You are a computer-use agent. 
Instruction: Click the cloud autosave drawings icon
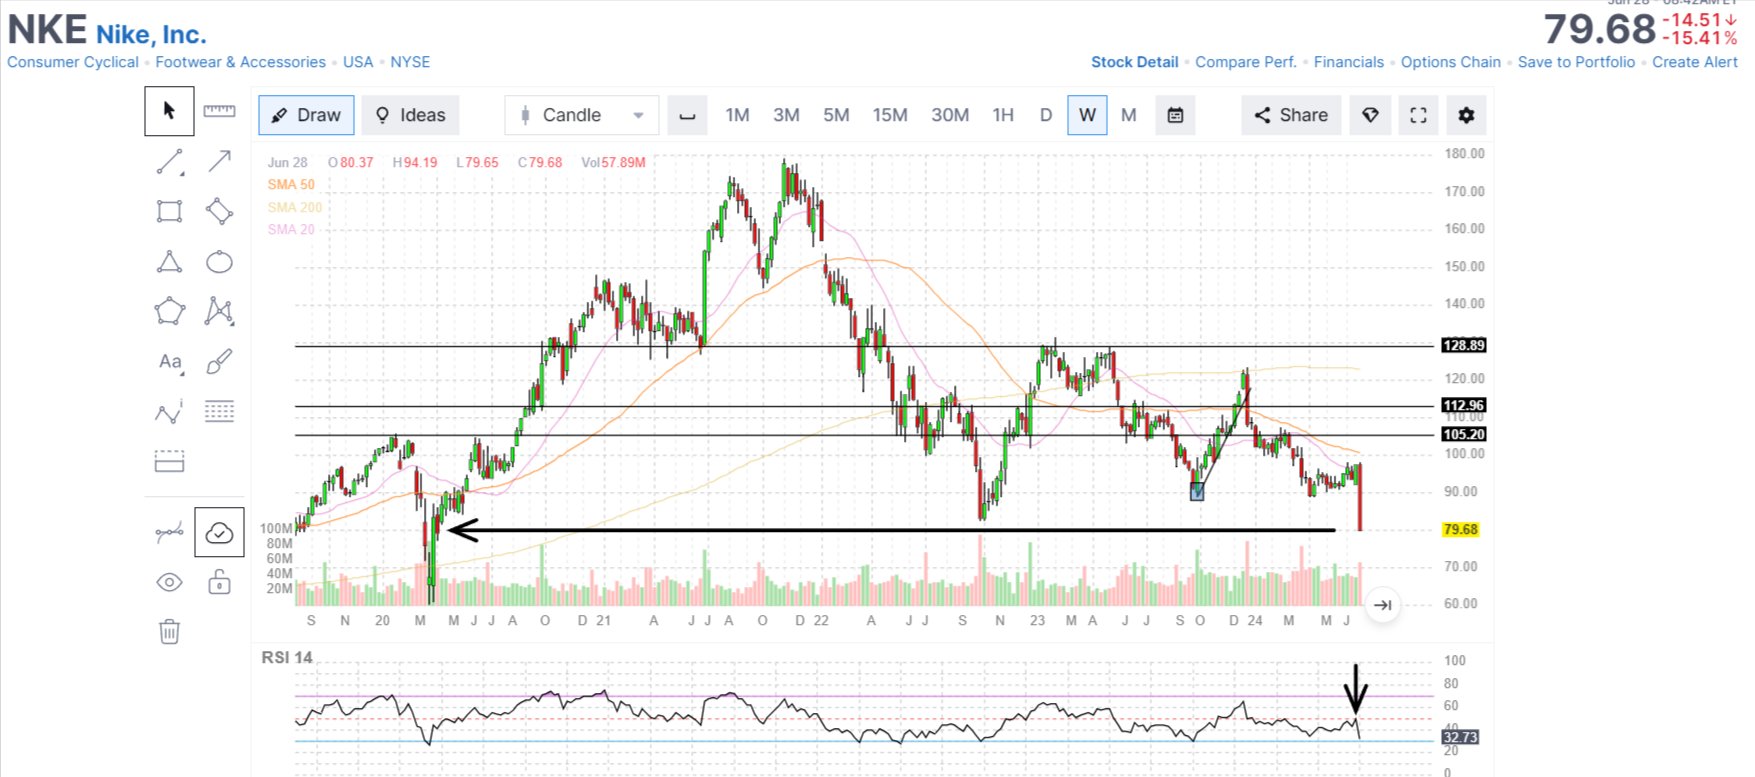coord(219,532)
